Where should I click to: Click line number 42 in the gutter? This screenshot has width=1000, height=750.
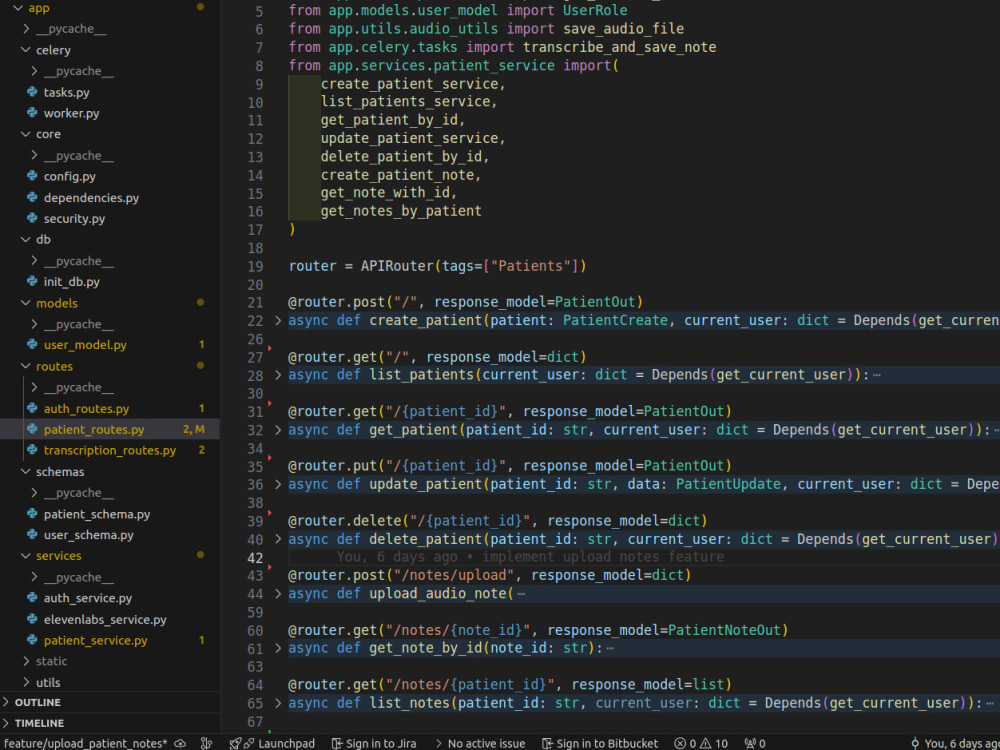255,558
